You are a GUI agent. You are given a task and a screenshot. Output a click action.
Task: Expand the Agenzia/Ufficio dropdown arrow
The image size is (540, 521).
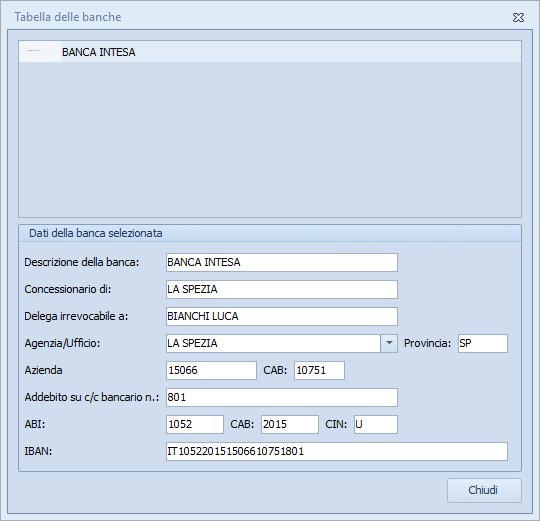point(389,343)
